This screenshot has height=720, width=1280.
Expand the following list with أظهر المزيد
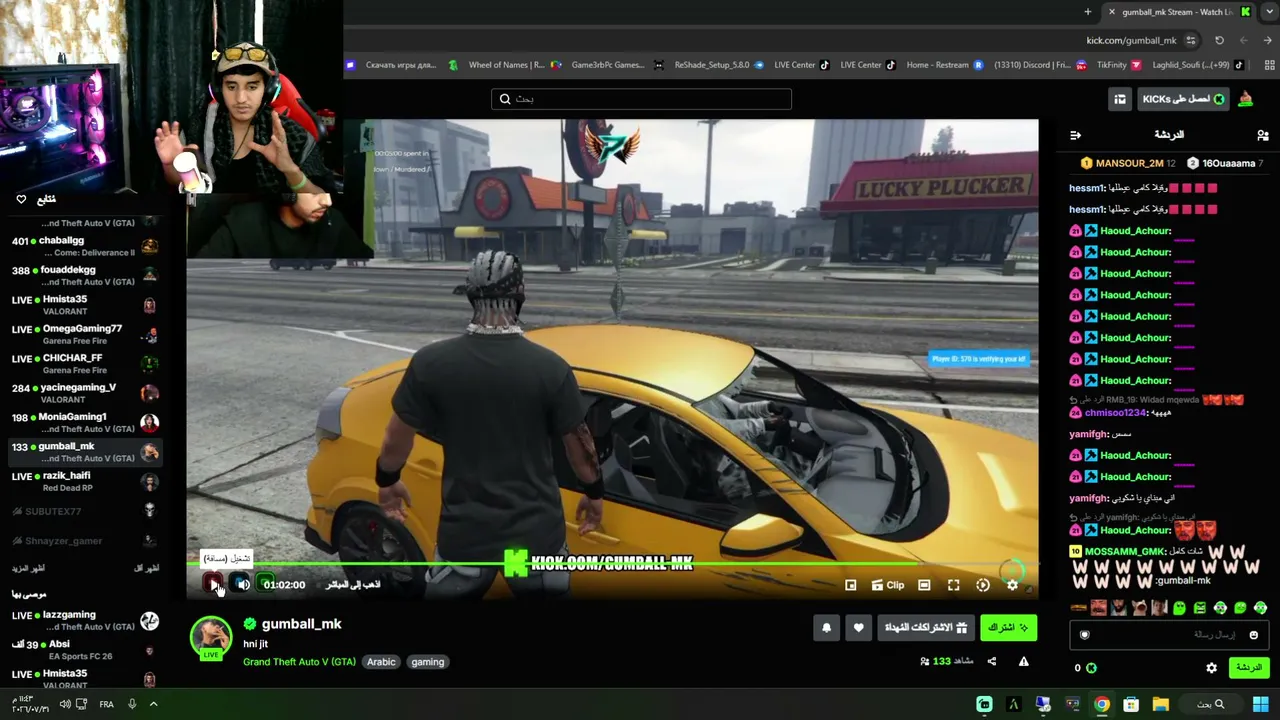click(28, 568)
